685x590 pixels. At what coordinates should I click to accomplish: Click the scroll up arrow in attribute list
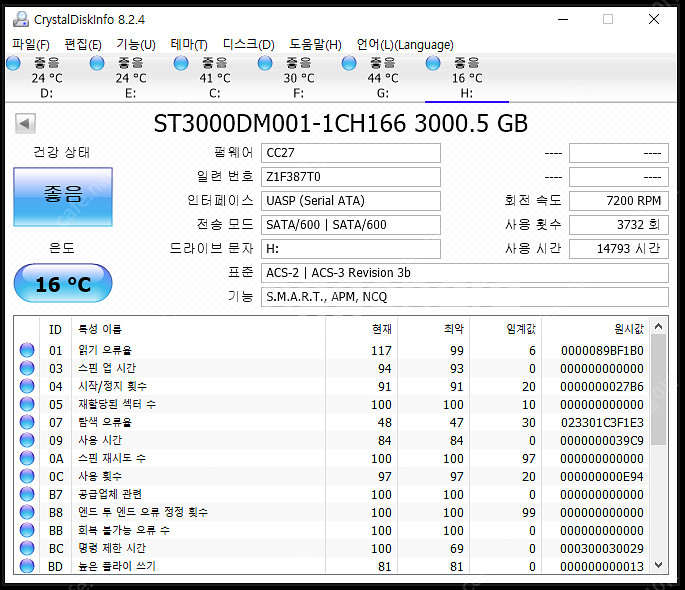[x=659, y=327]
